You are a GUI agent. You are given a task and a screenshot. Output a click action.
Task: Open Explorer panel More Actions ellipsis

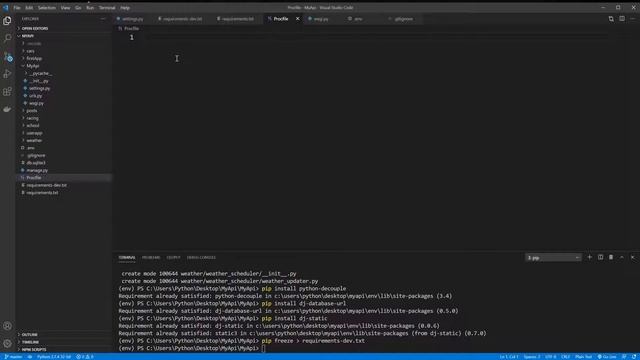tap(102, 19)
